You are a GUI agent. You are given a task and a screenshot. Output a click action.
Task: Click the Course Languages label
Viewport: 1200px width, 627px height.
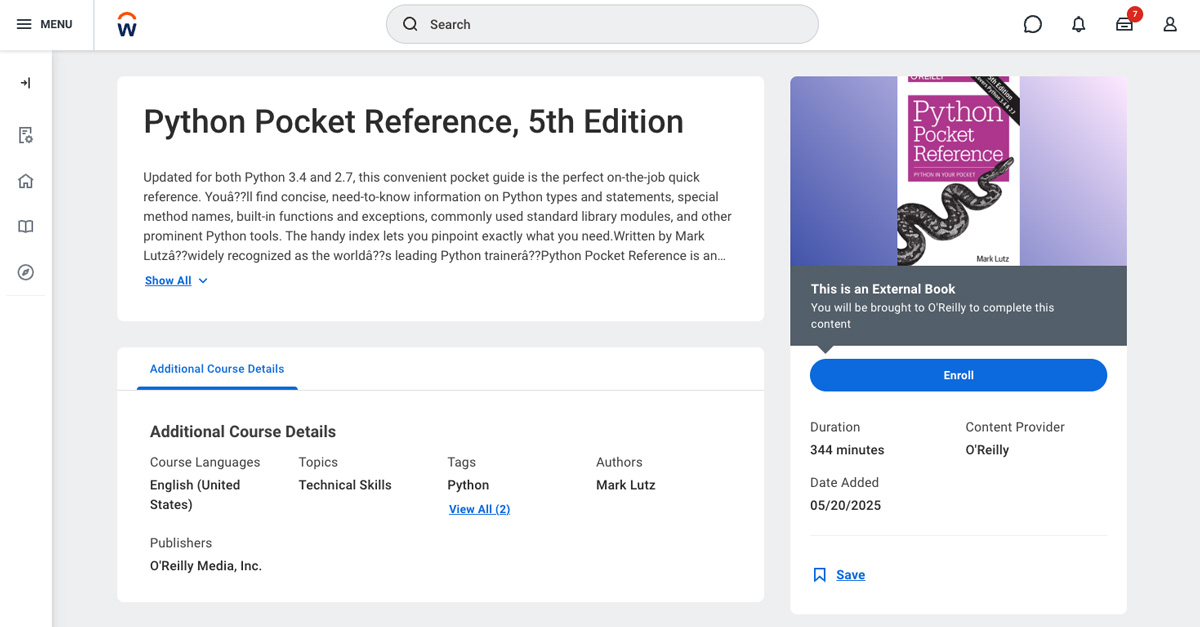coord(205,462)
